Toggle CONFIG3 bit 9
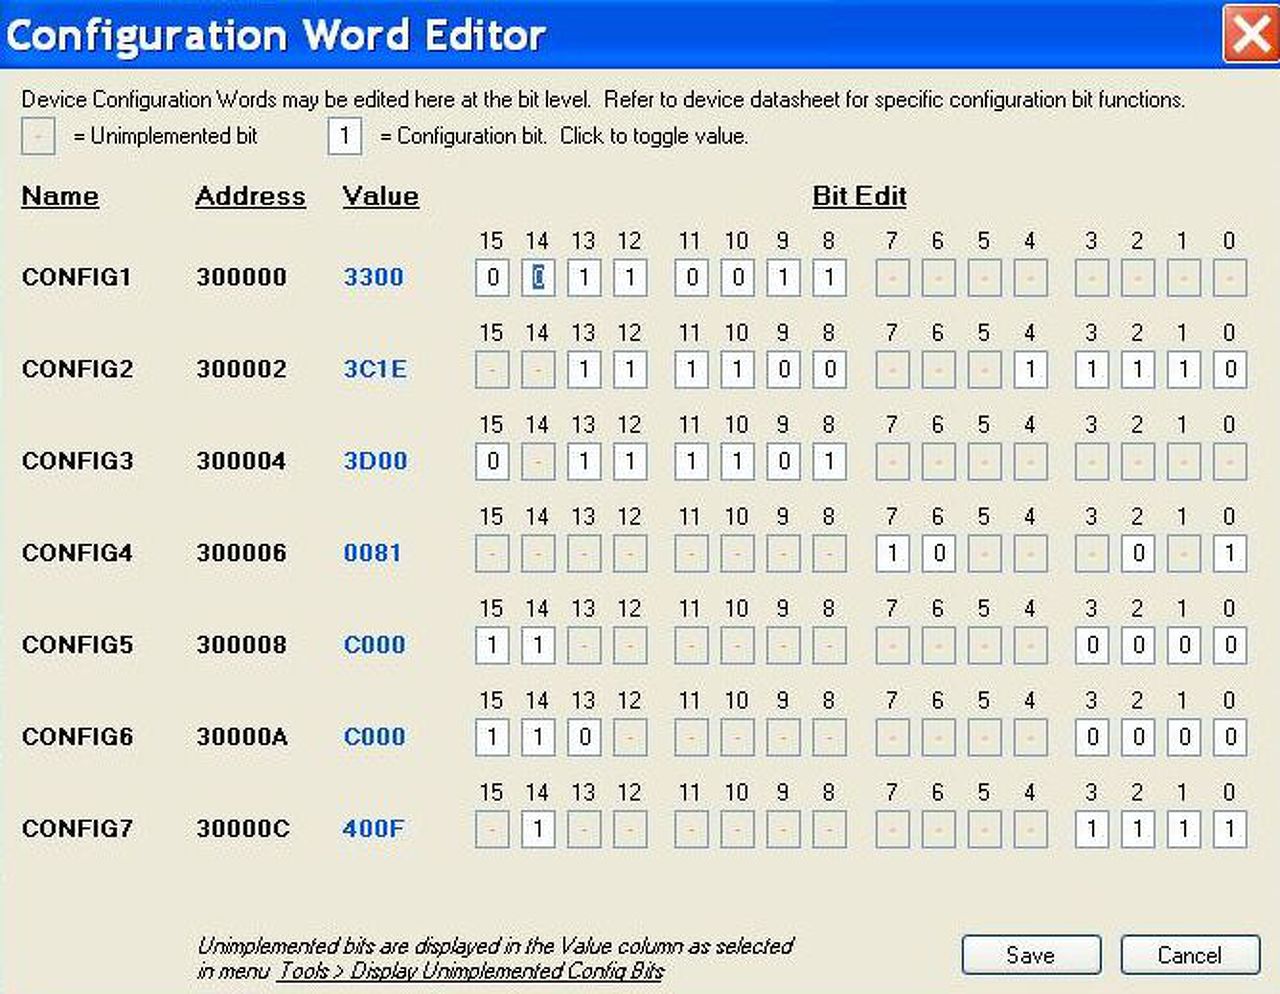This screenshot has height=994, width=1280. click(x=784, y=461)
